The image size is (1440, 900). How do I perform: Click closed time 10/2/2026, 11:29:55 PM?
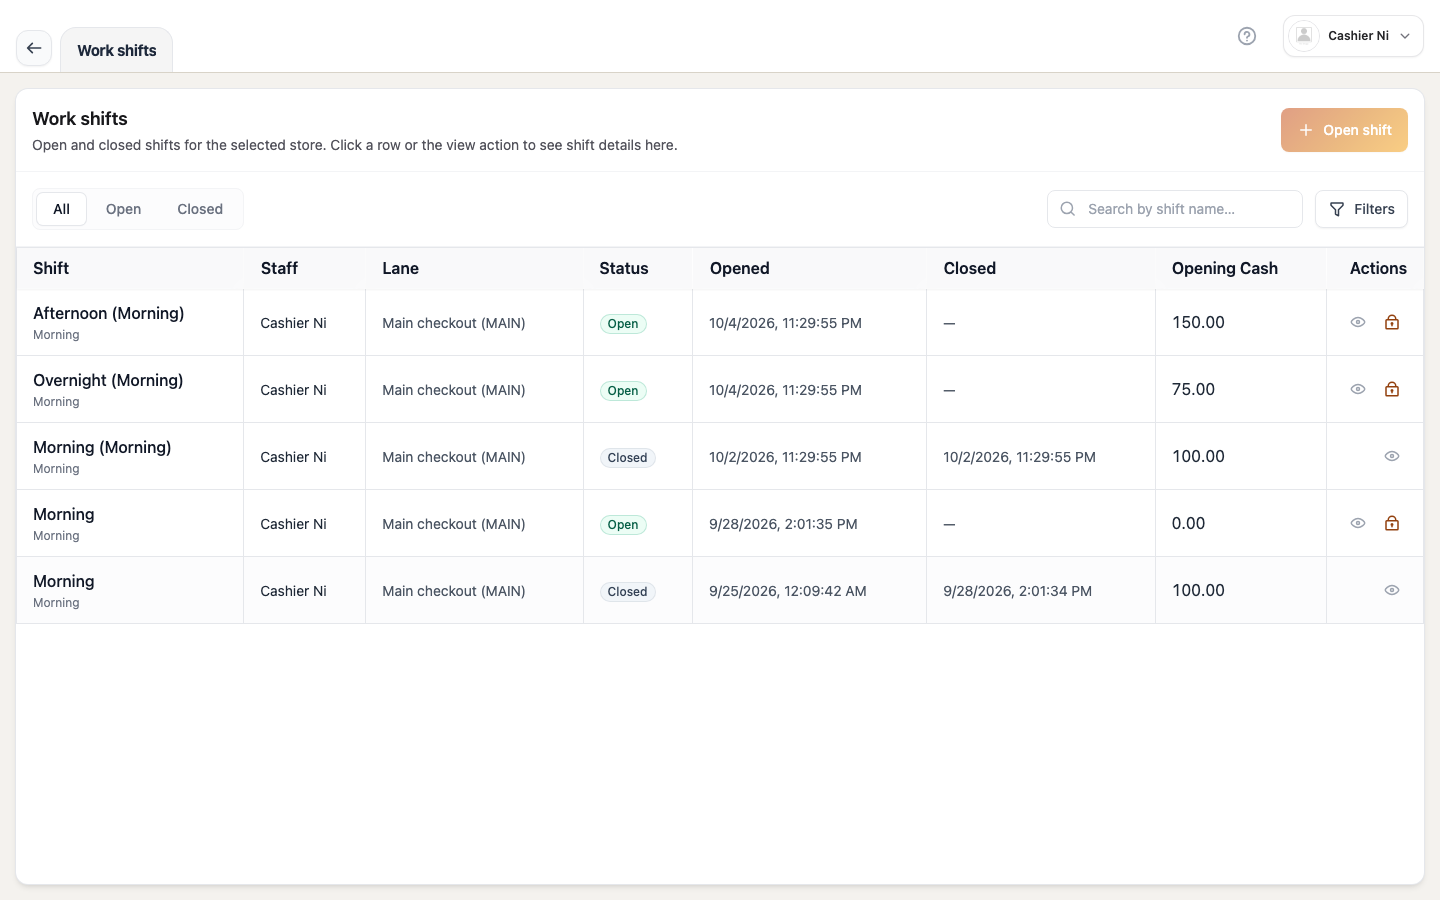pyautogui.click(x=1019, y=457)
